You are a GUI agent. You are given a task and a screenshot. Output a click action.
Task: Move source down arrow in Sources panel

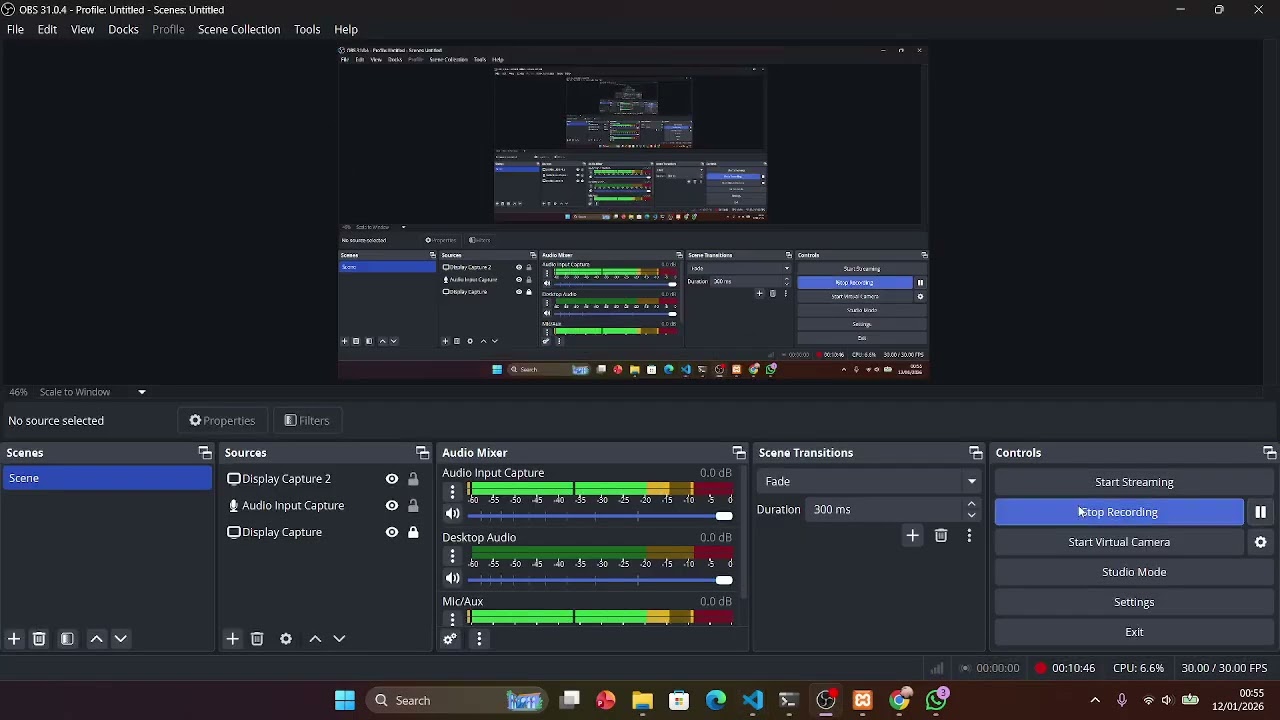point(339,639)
